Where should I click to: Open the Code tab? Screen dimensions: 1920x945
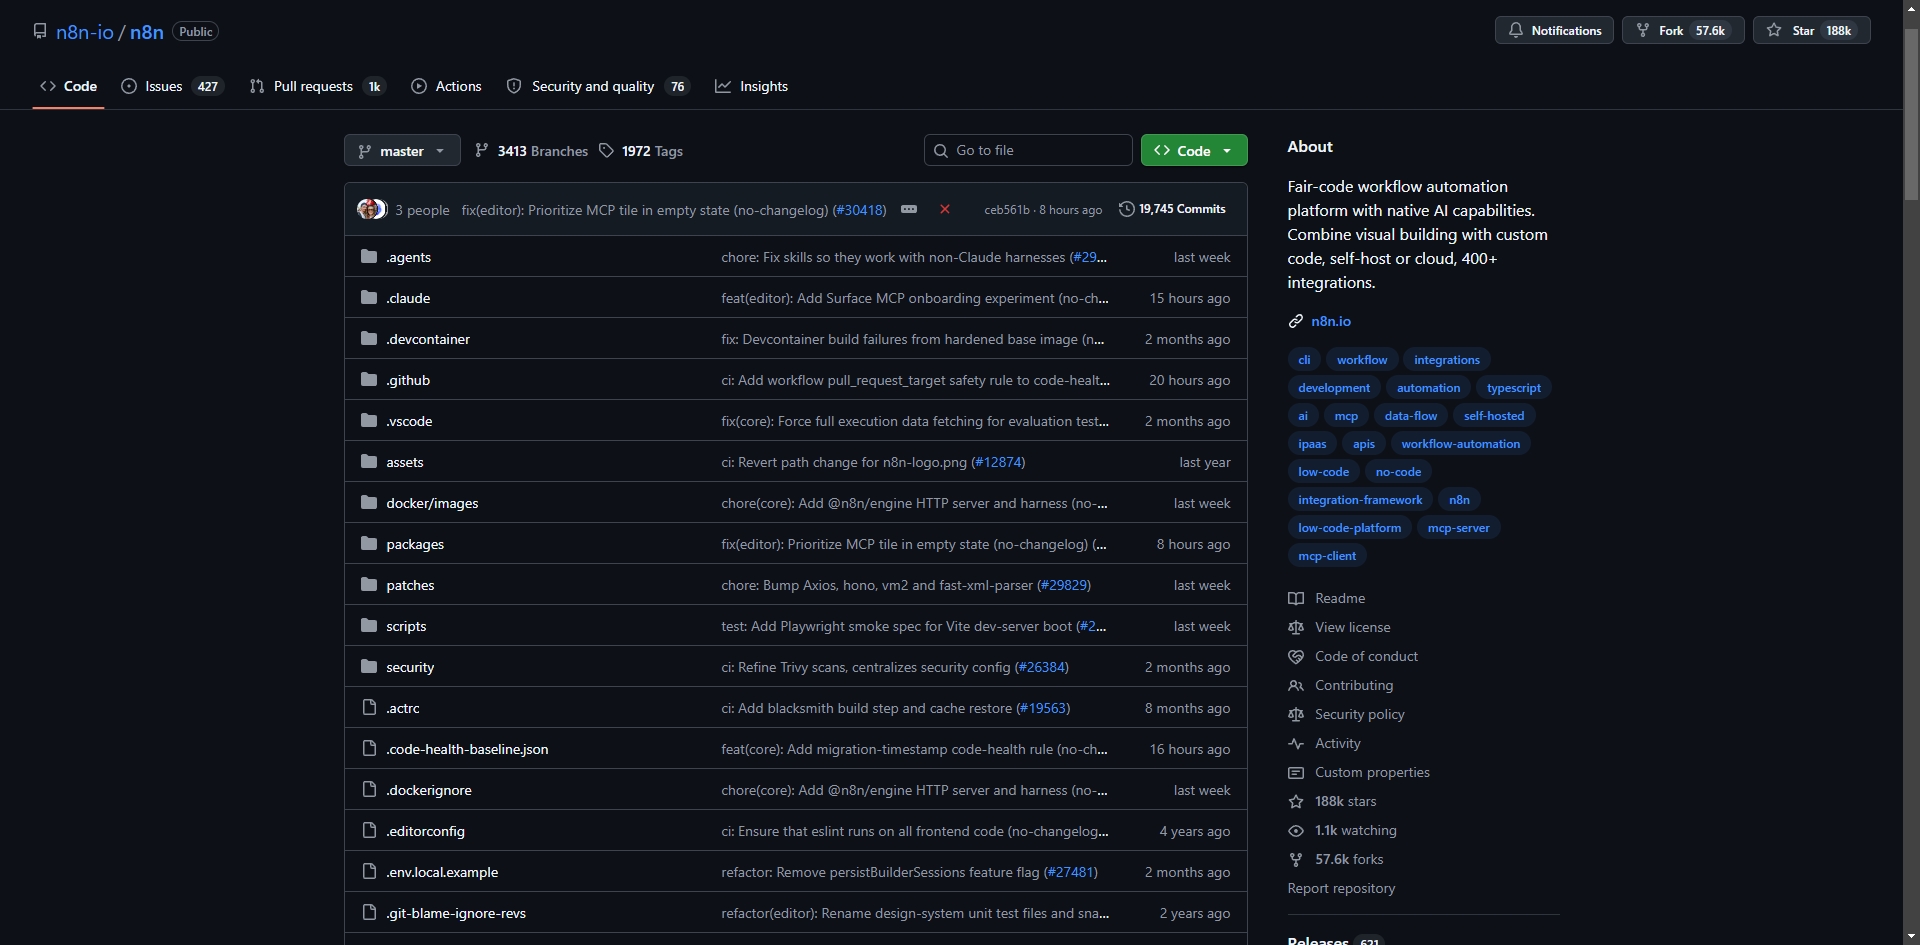coord(68,86)
